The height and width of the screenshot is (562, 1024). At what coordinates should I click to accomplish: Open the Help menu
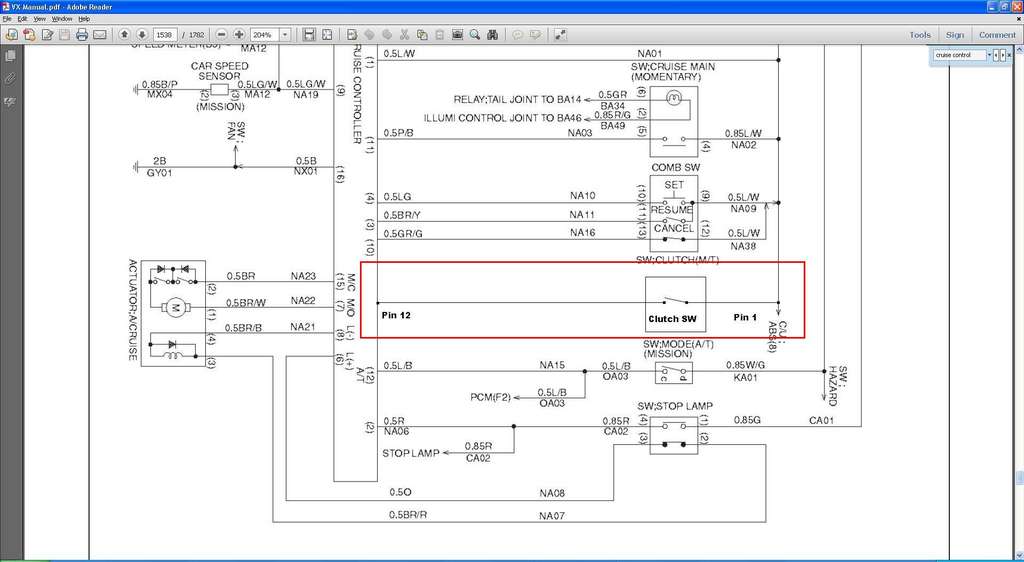pos(84,19)
